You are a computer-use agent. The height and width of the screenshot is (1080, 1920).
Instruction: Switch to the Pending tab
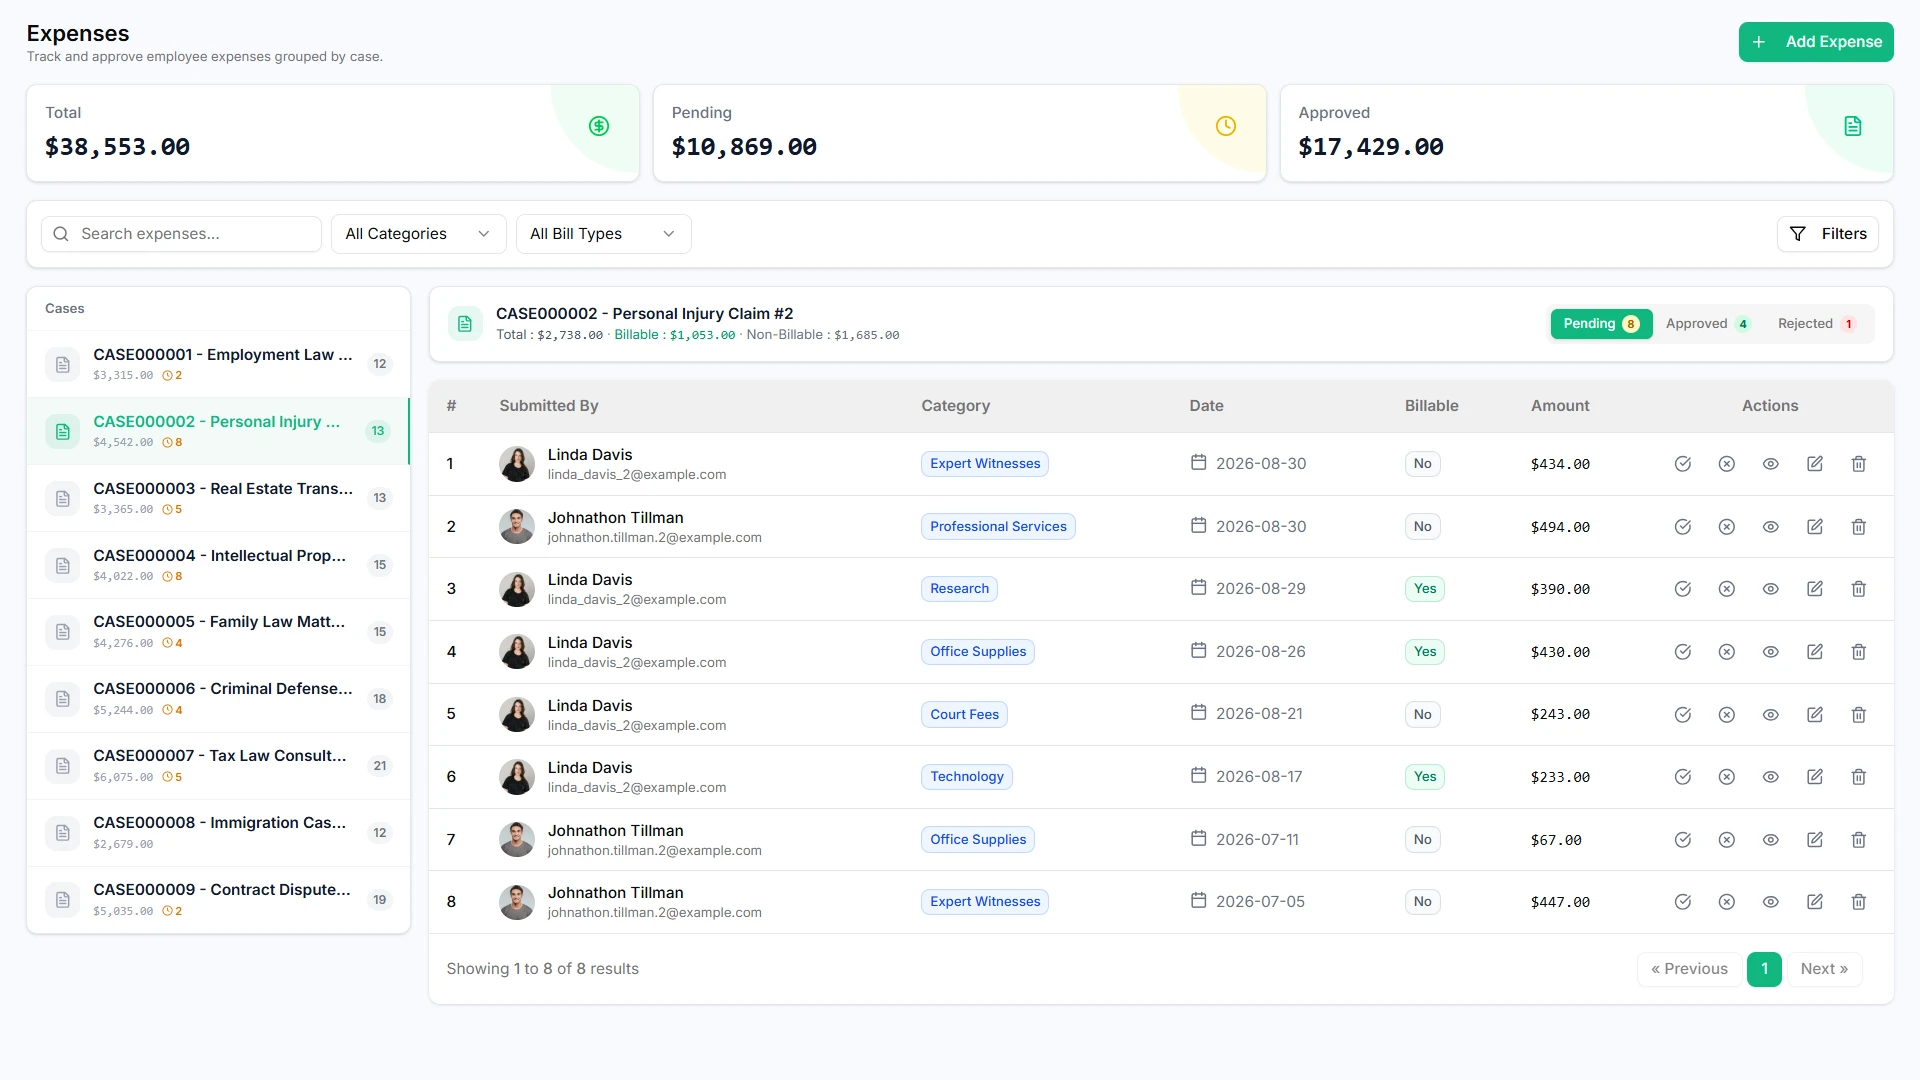coord(1601,324)
